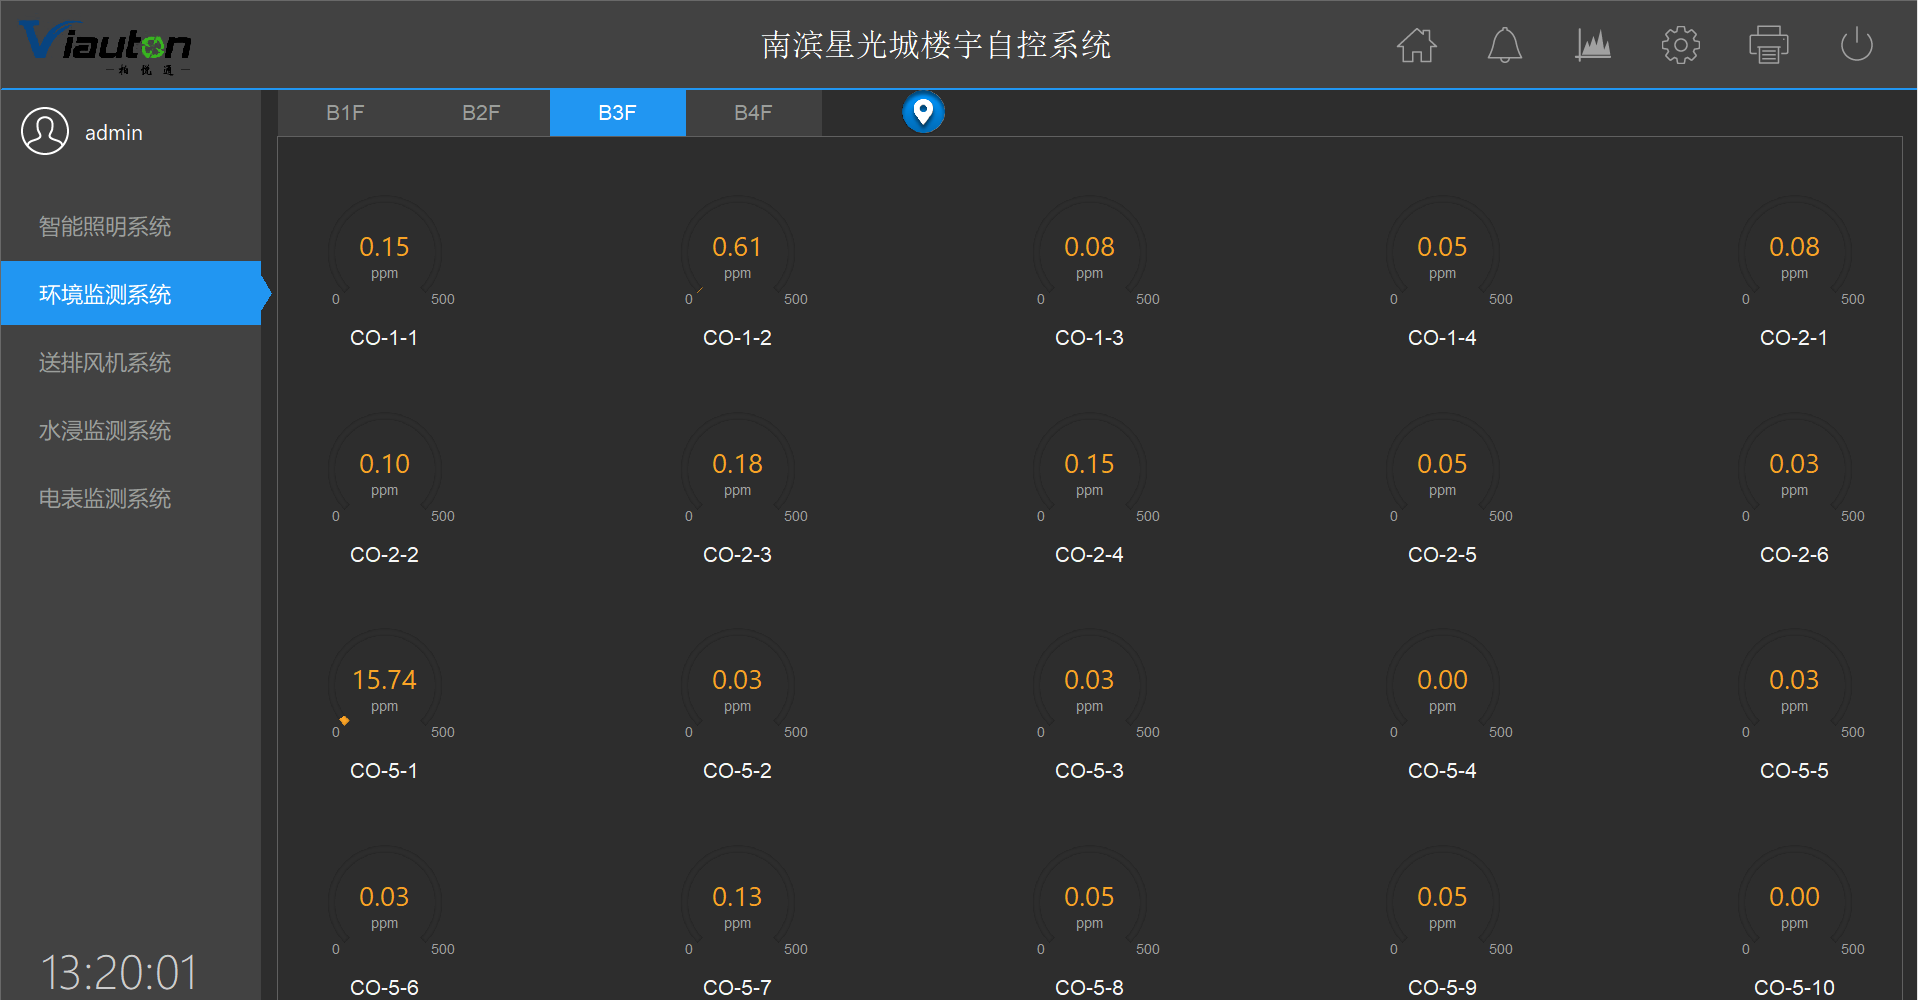
Task: Select the 环境监测系统 menu item
Action: click(x=105, y=295)
